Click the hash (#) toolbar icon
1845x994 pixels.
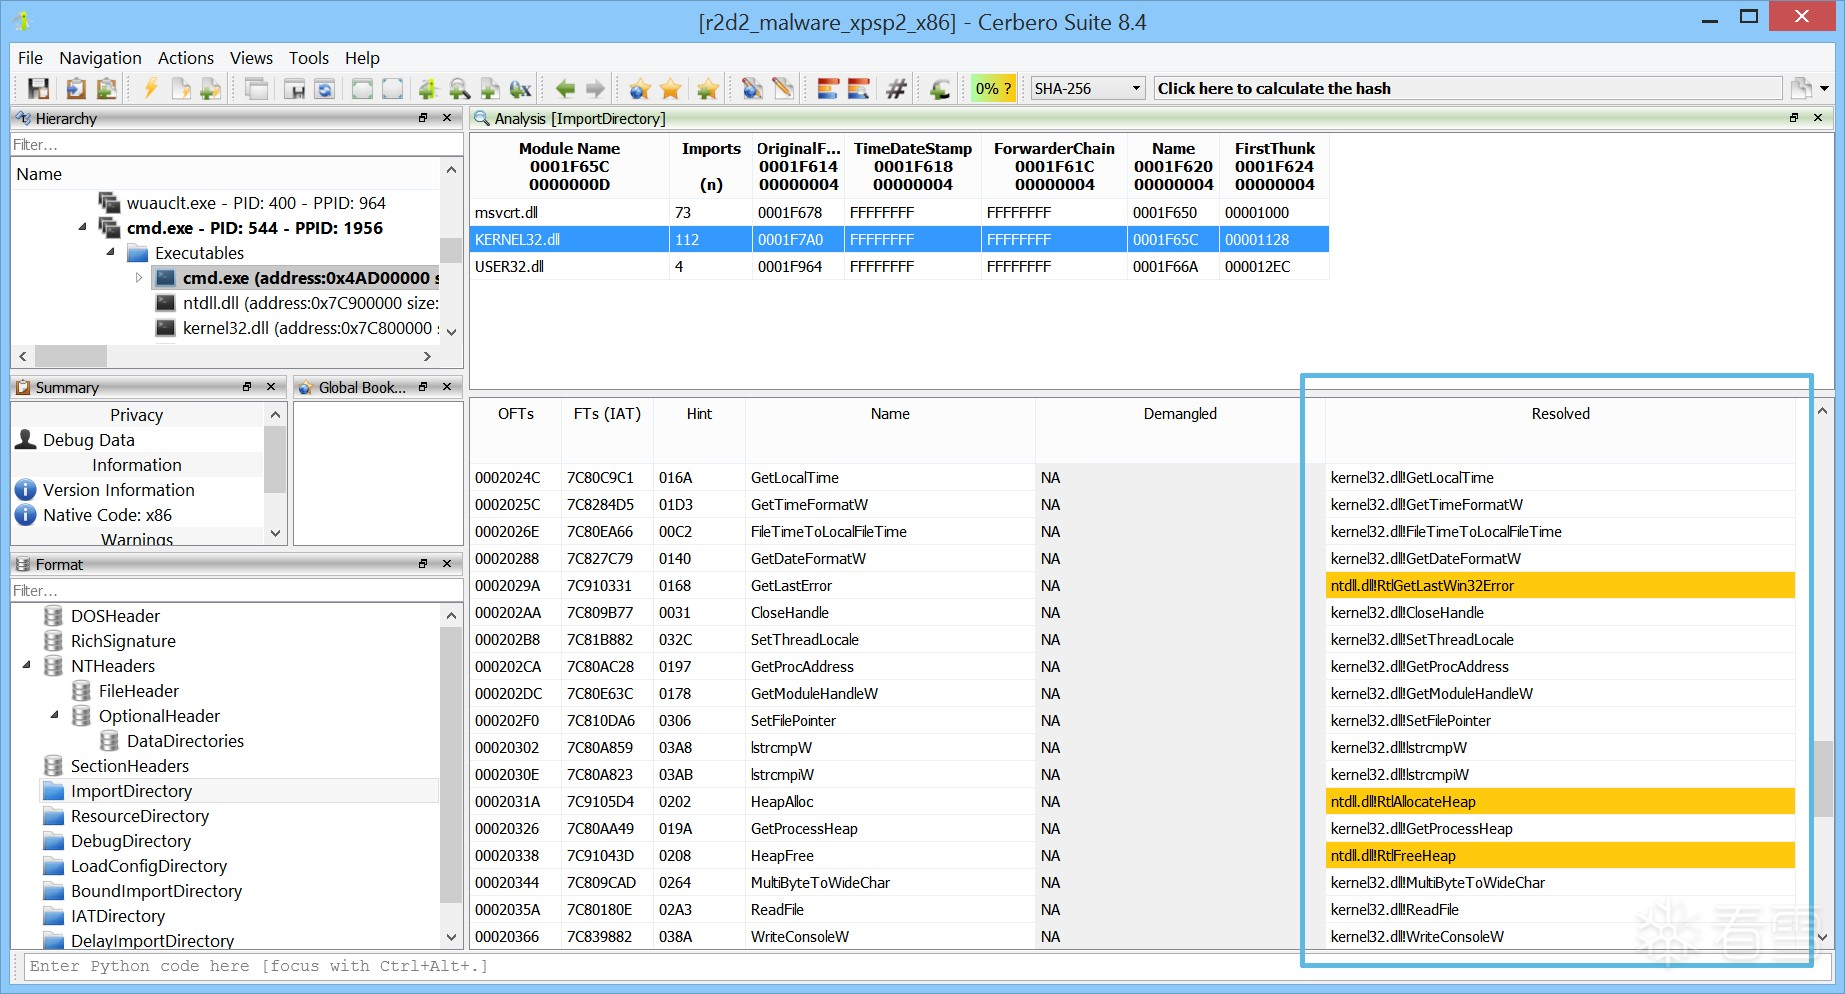pos(896,89)
